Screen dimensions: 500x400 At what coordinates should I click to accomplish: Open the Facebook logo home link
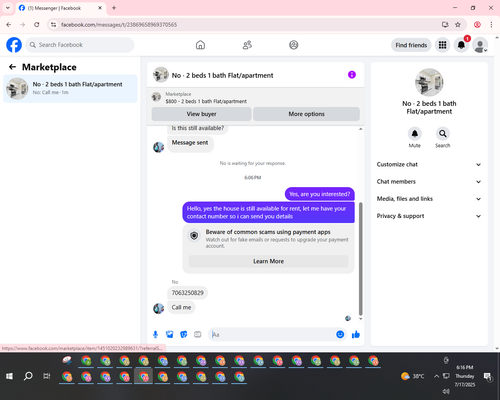[14, 45]
